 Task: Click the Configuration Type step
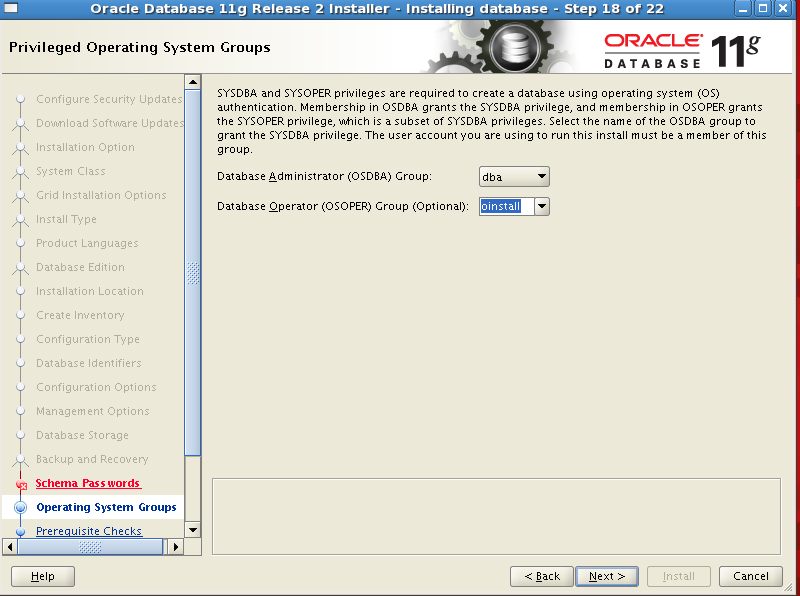(88, 339)
